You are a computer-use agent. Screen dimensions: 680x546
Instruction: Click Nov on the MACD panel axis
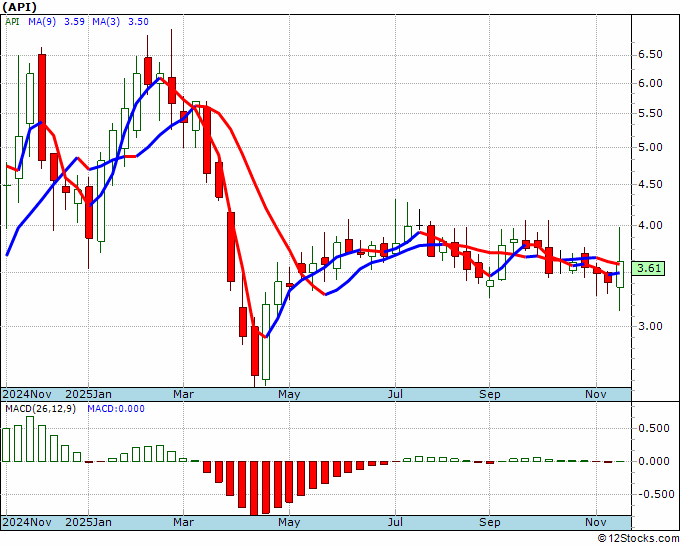(x=595, y=522)
